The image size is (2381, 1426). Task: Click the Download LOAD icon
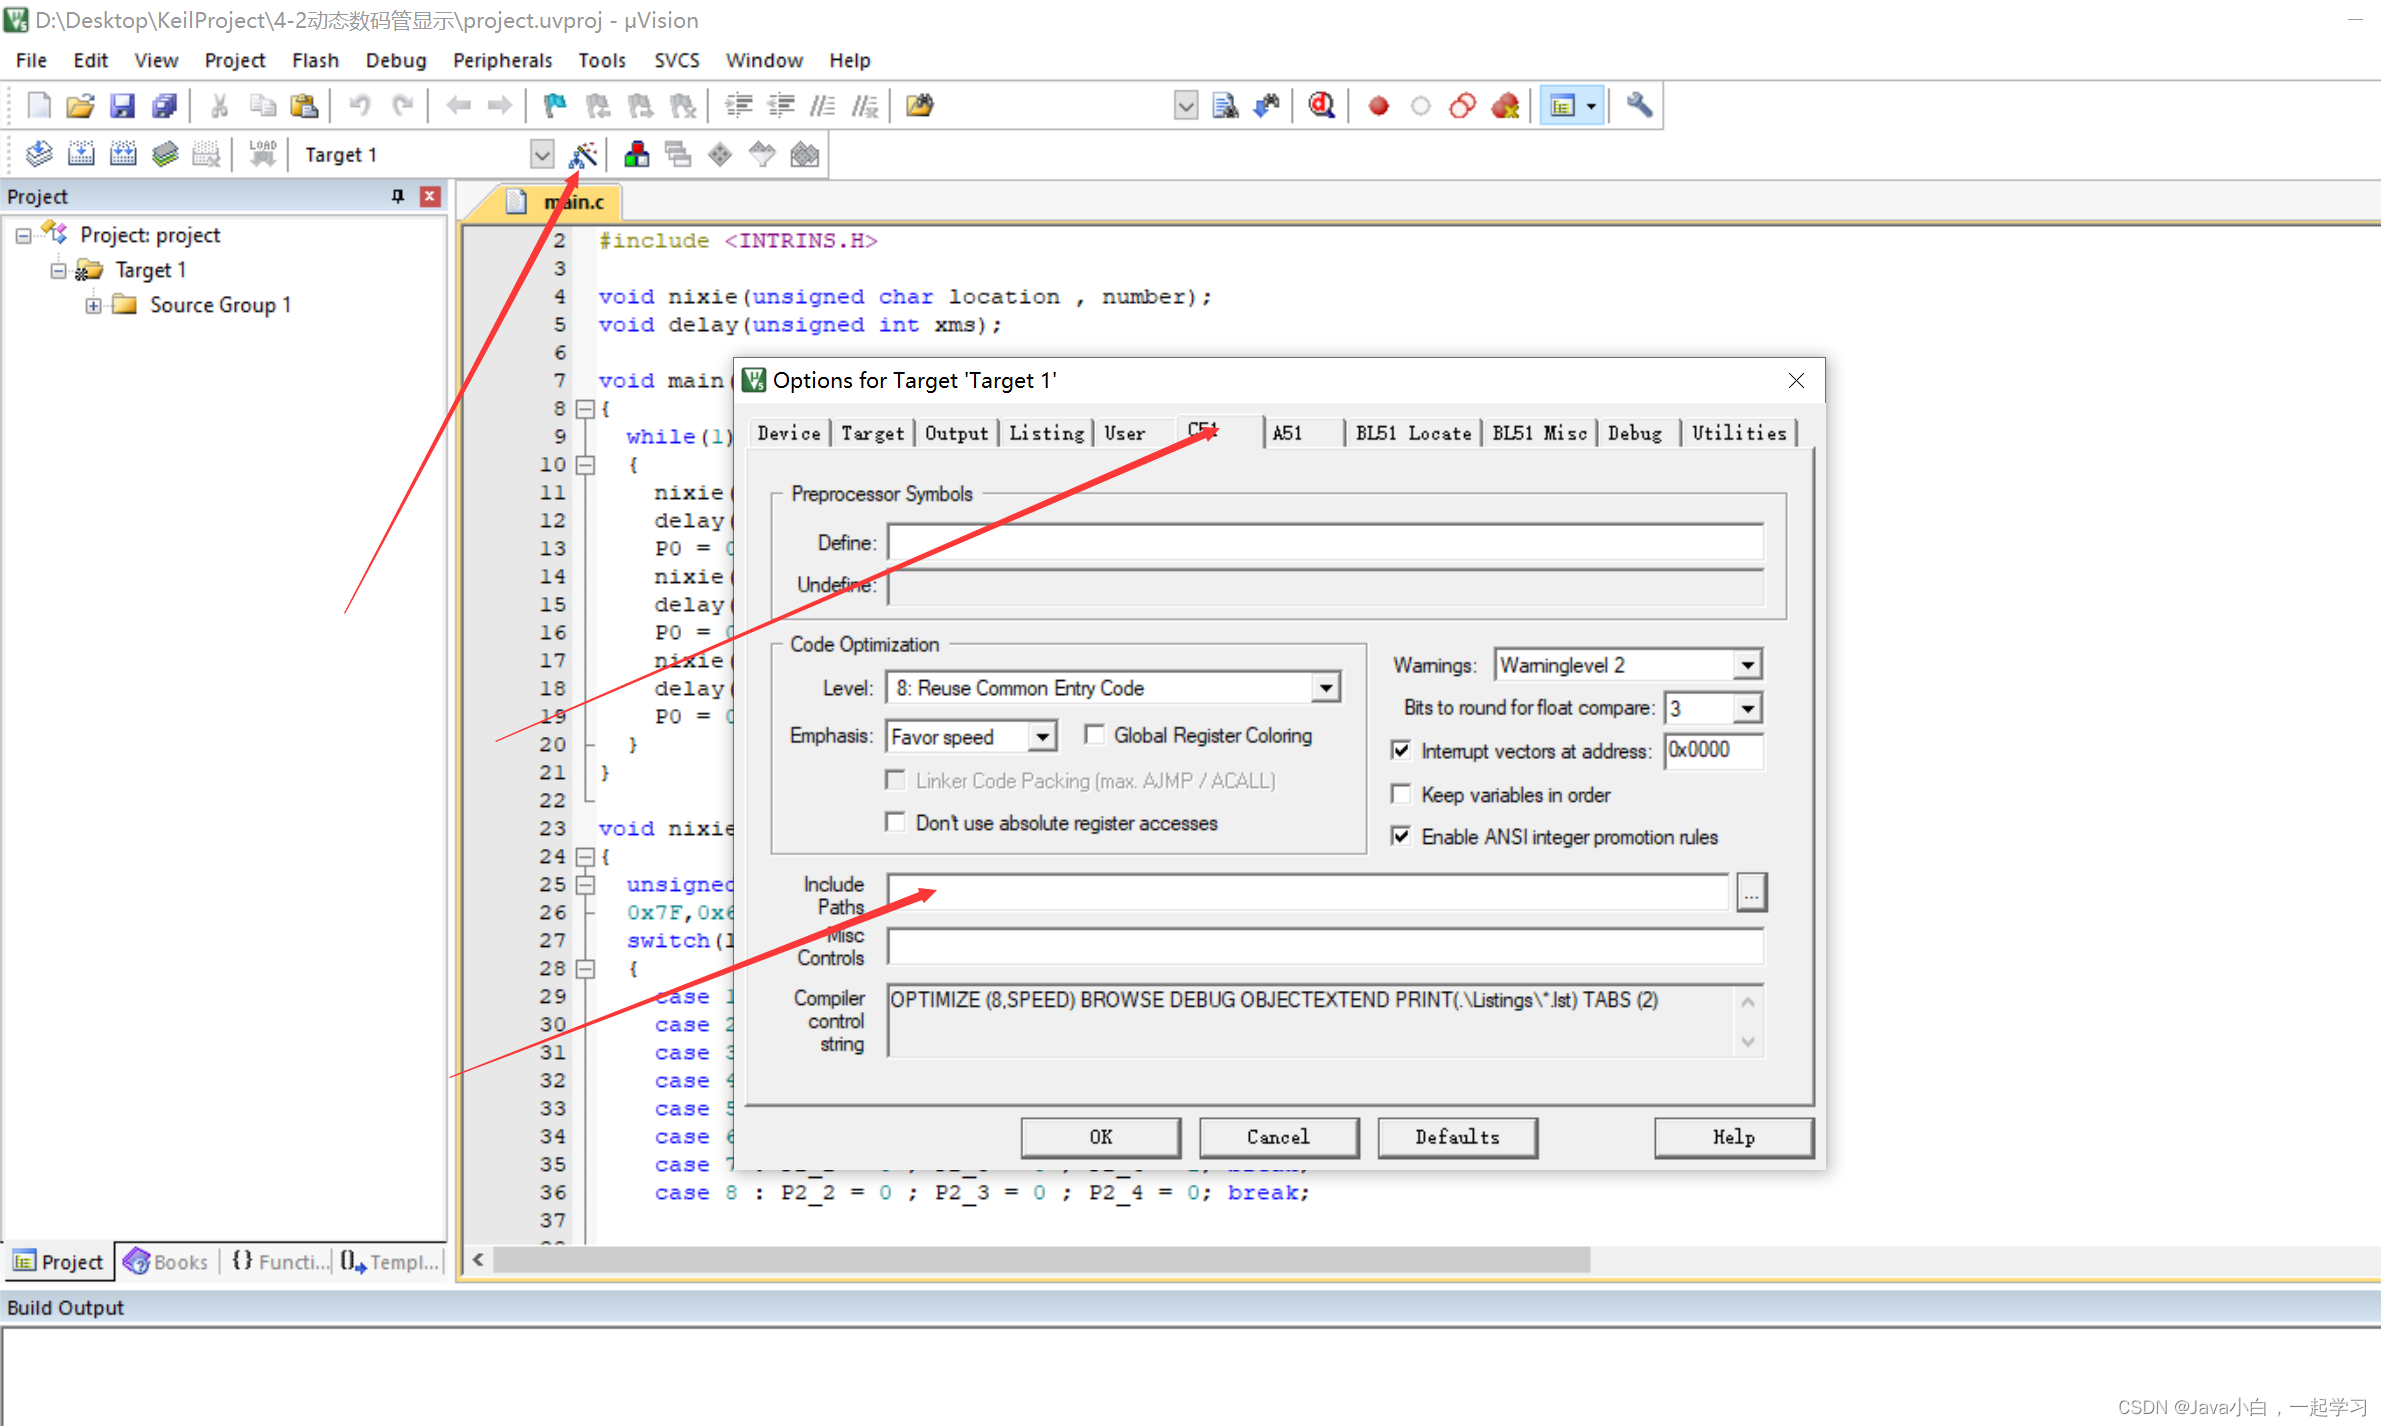(262, 154)
